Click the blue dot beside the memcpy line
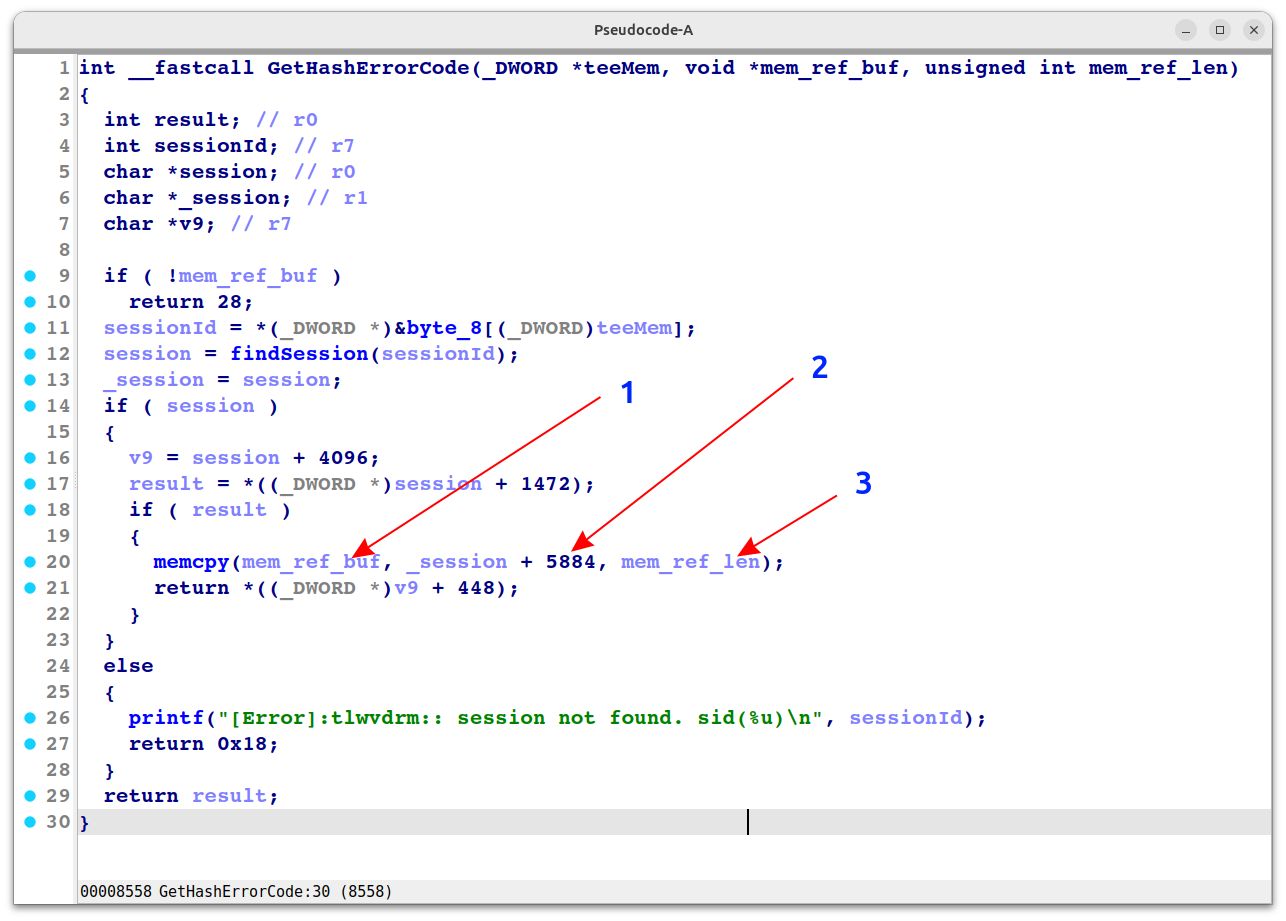This screenshot has height=921, width=1286. tap(31, 561)
